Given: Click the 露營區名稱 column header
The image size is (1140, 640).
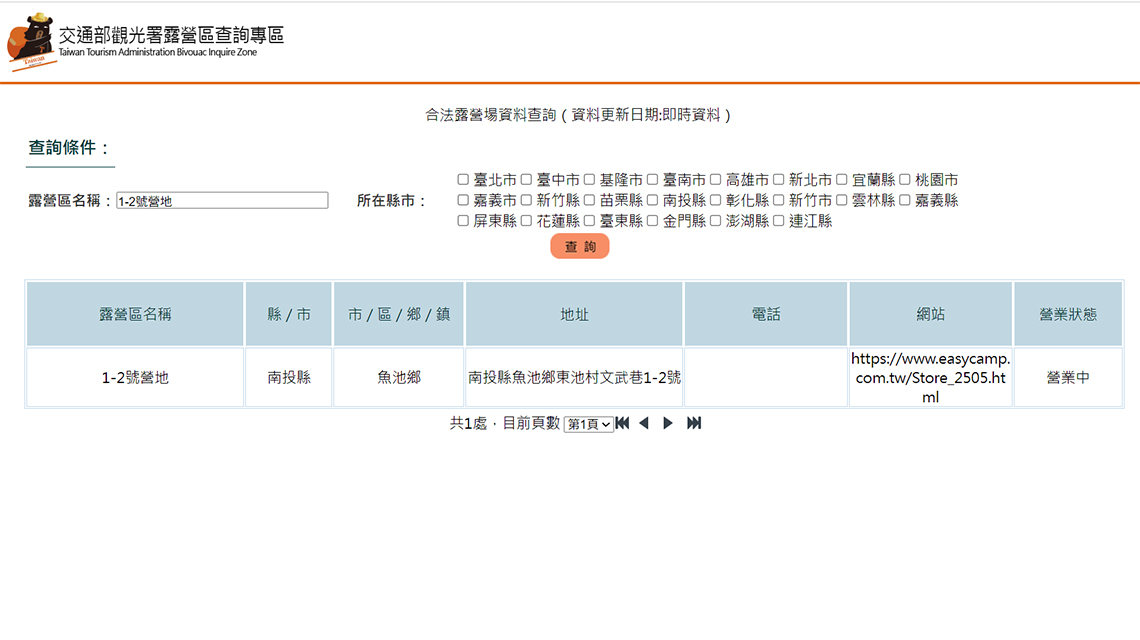Looking at the screenshot, I should [135, 314].
